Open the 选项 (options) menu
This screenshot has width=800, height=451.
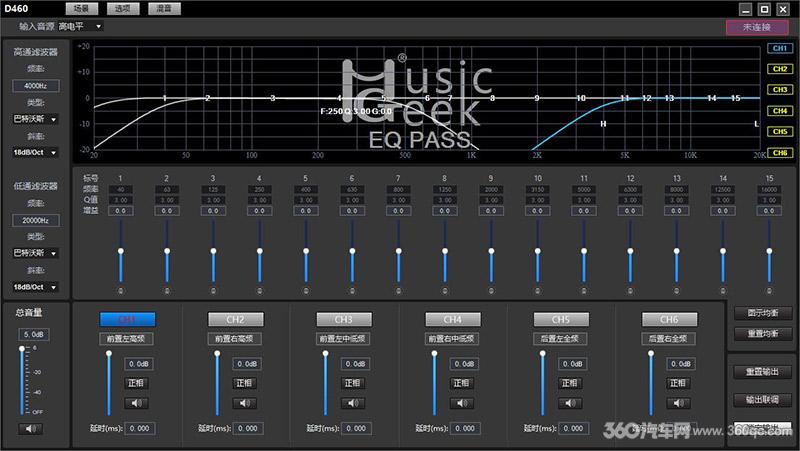(x=123, y=9)
